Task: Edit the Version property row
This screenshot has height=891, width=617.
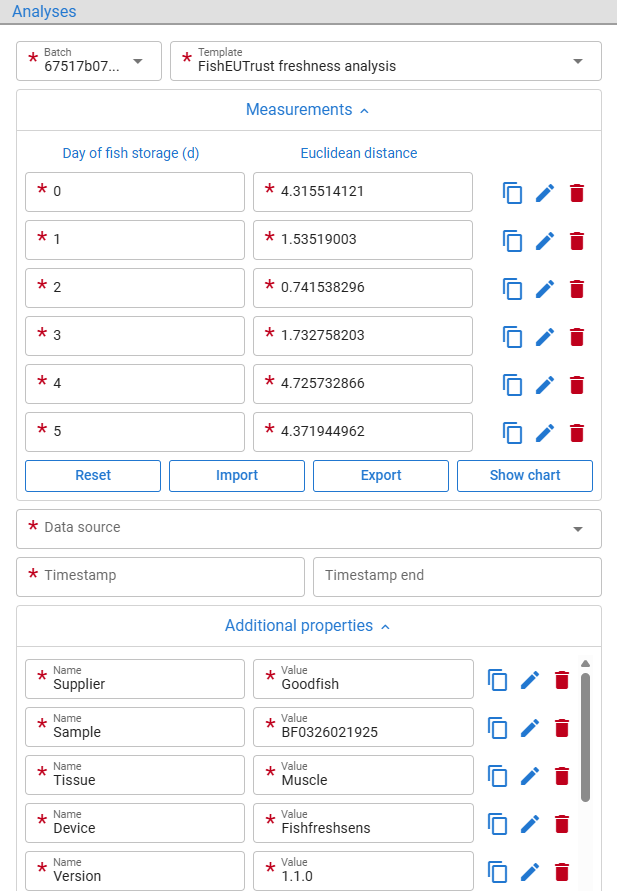Action: (x=530, y=872)
